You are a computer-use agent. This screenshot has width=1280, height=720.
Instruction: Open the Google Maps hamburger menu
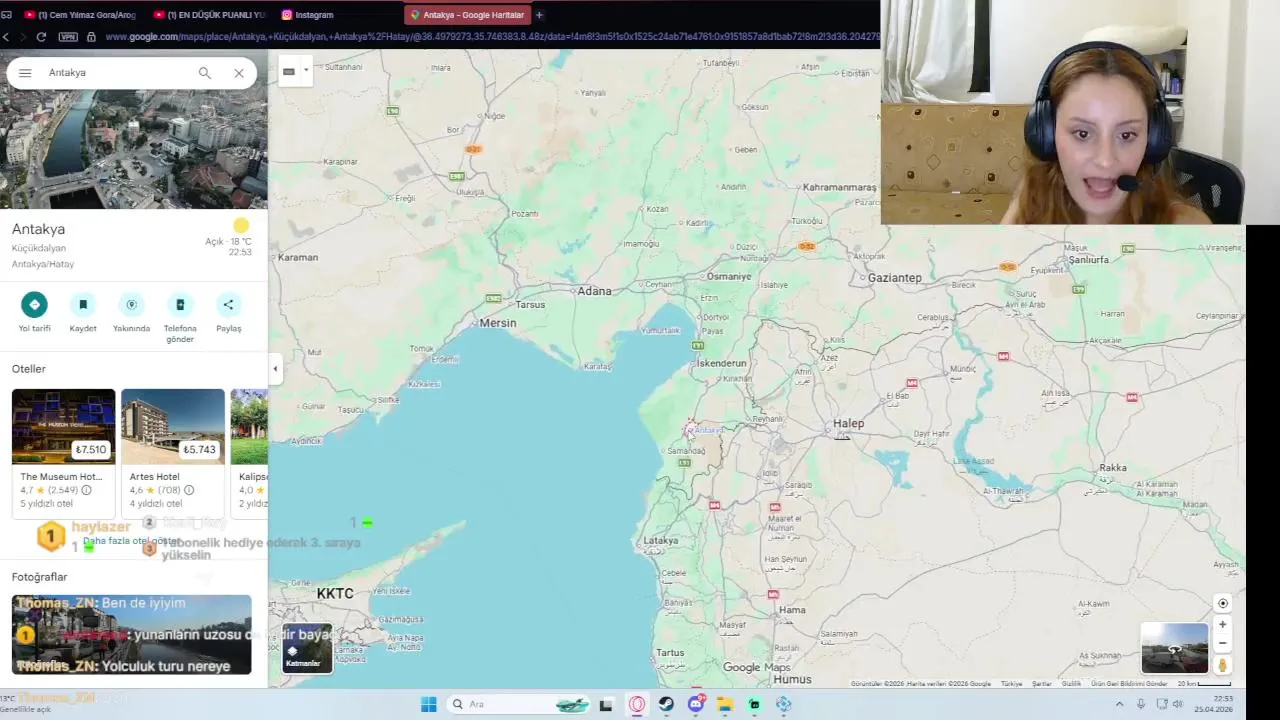click(x=25, y=73)
